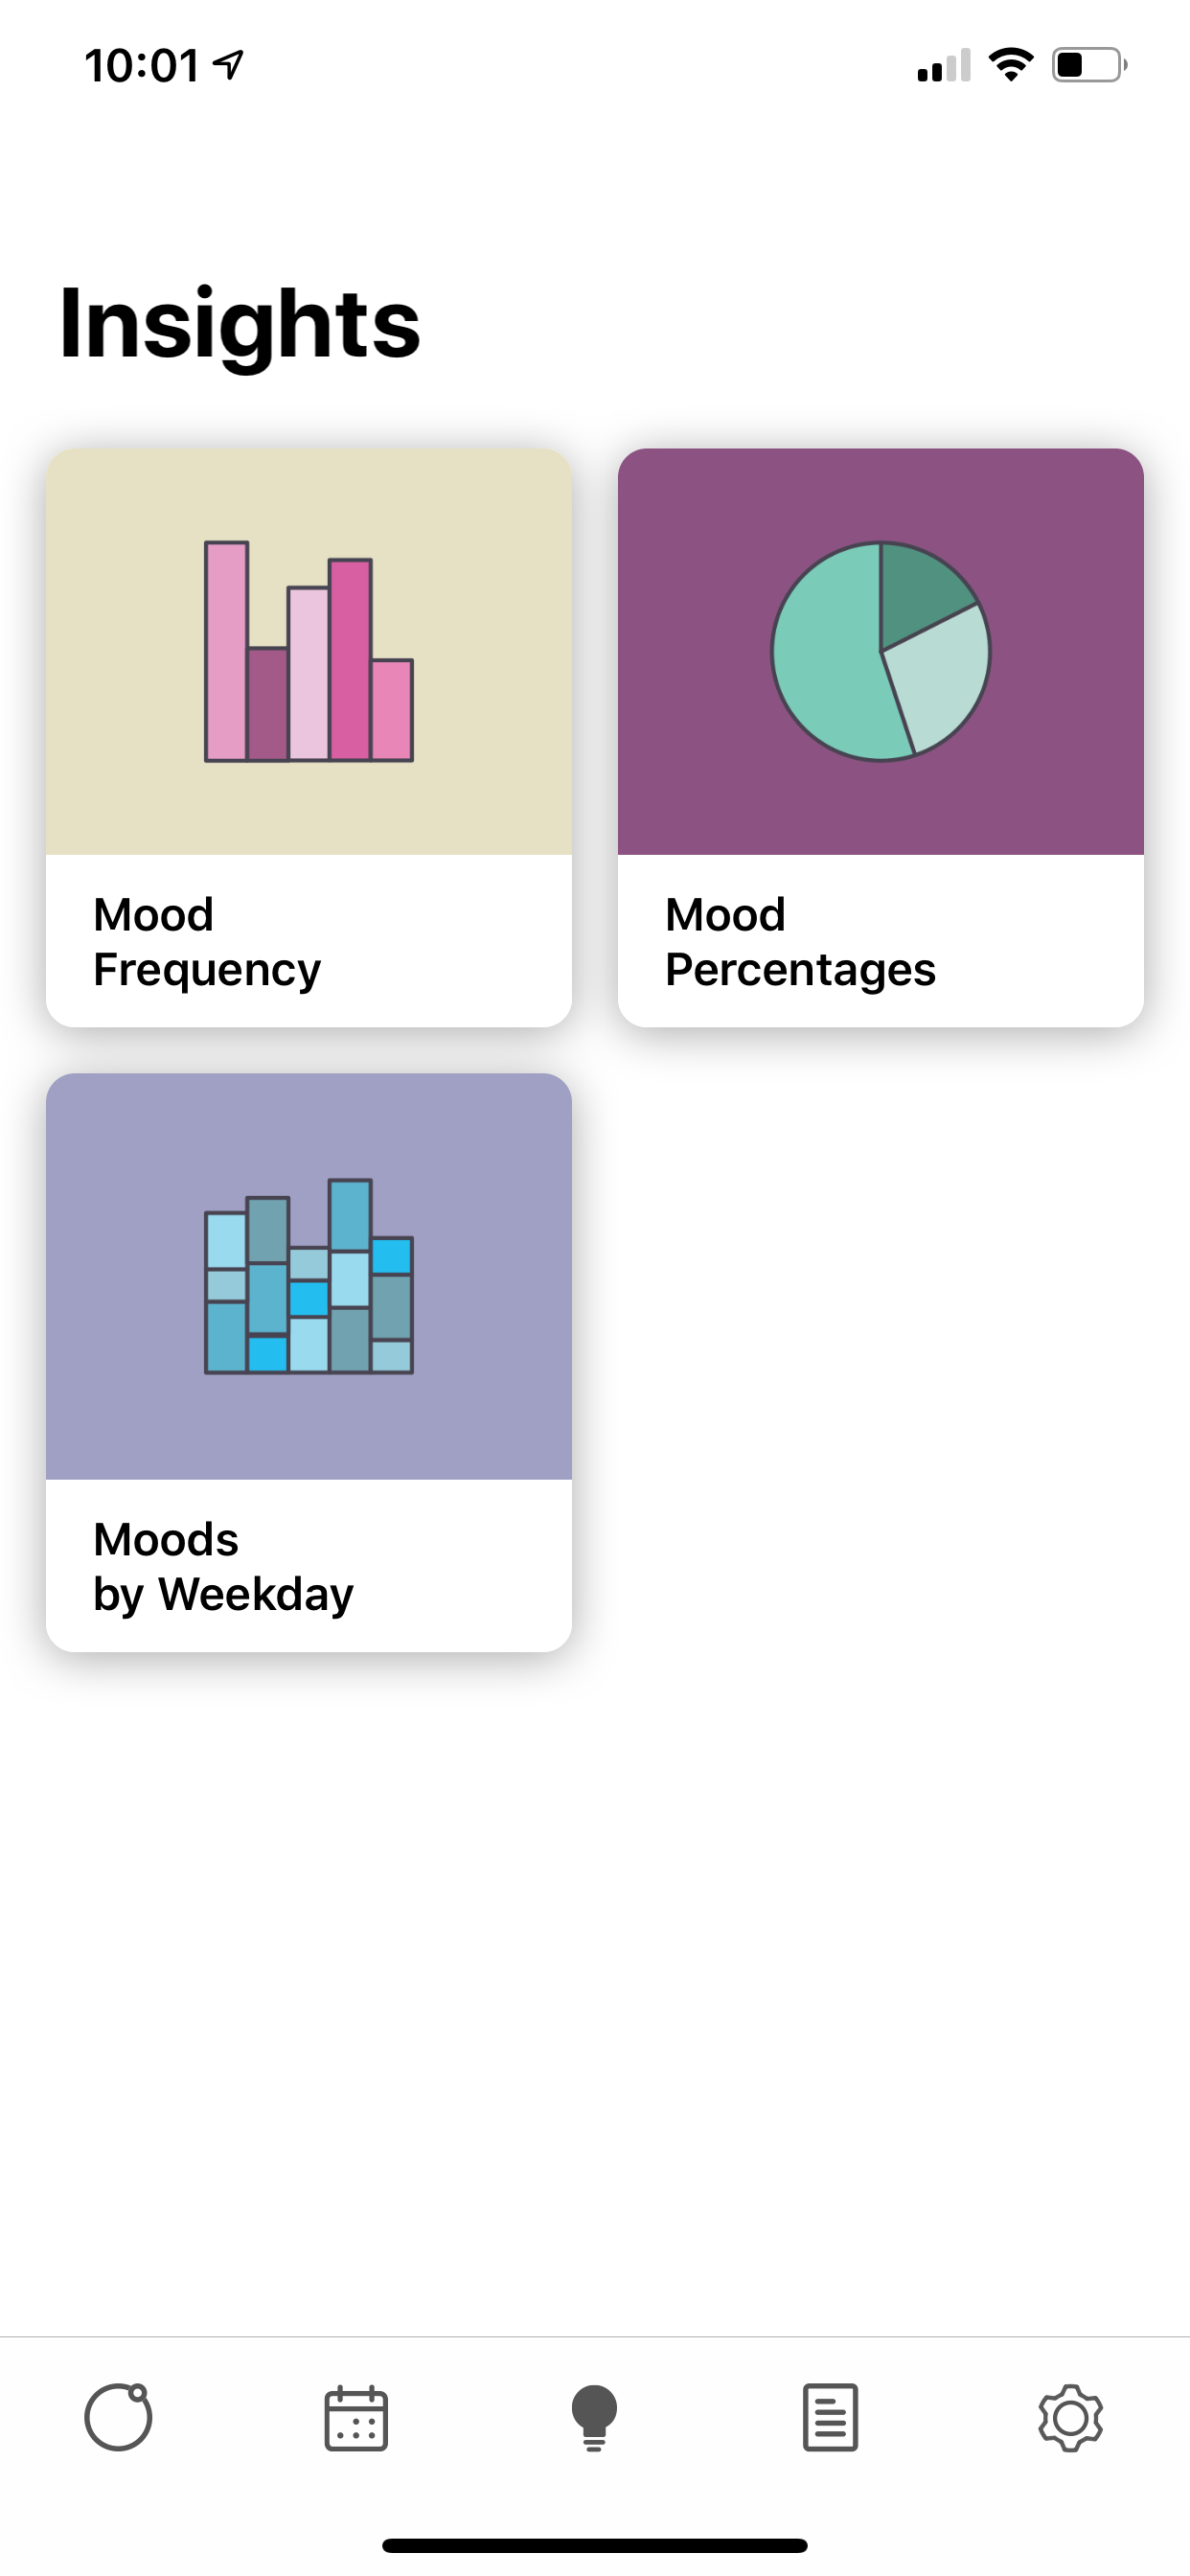This screenshot has height=2576, width=1190.
Task: Tap the location services arrow icon
Action: (230, 65)
